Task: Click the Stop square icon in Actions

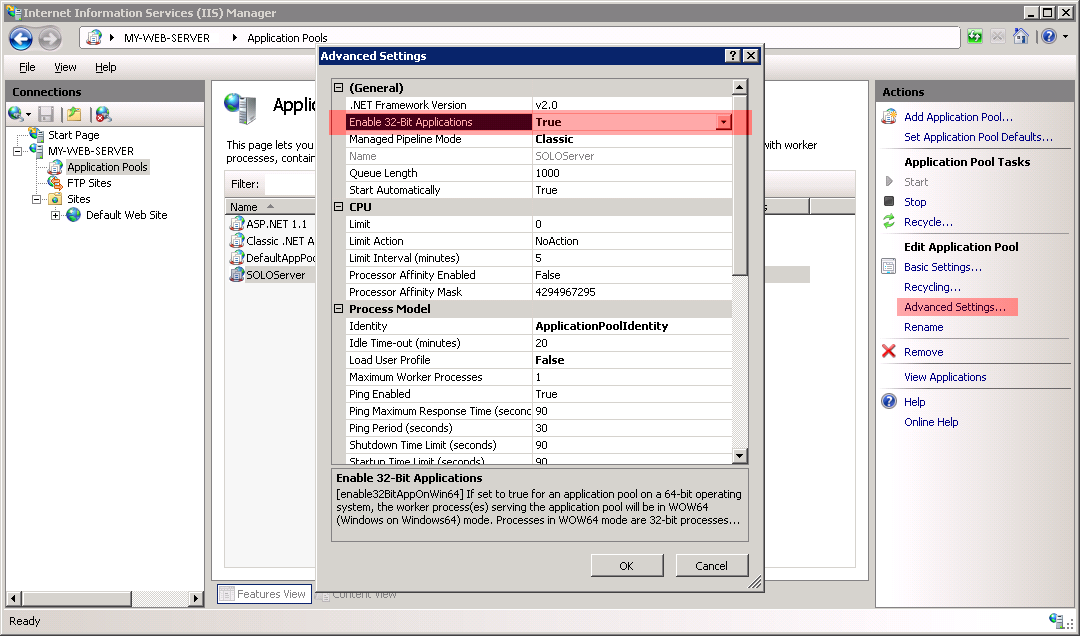Action: point(889,201)
